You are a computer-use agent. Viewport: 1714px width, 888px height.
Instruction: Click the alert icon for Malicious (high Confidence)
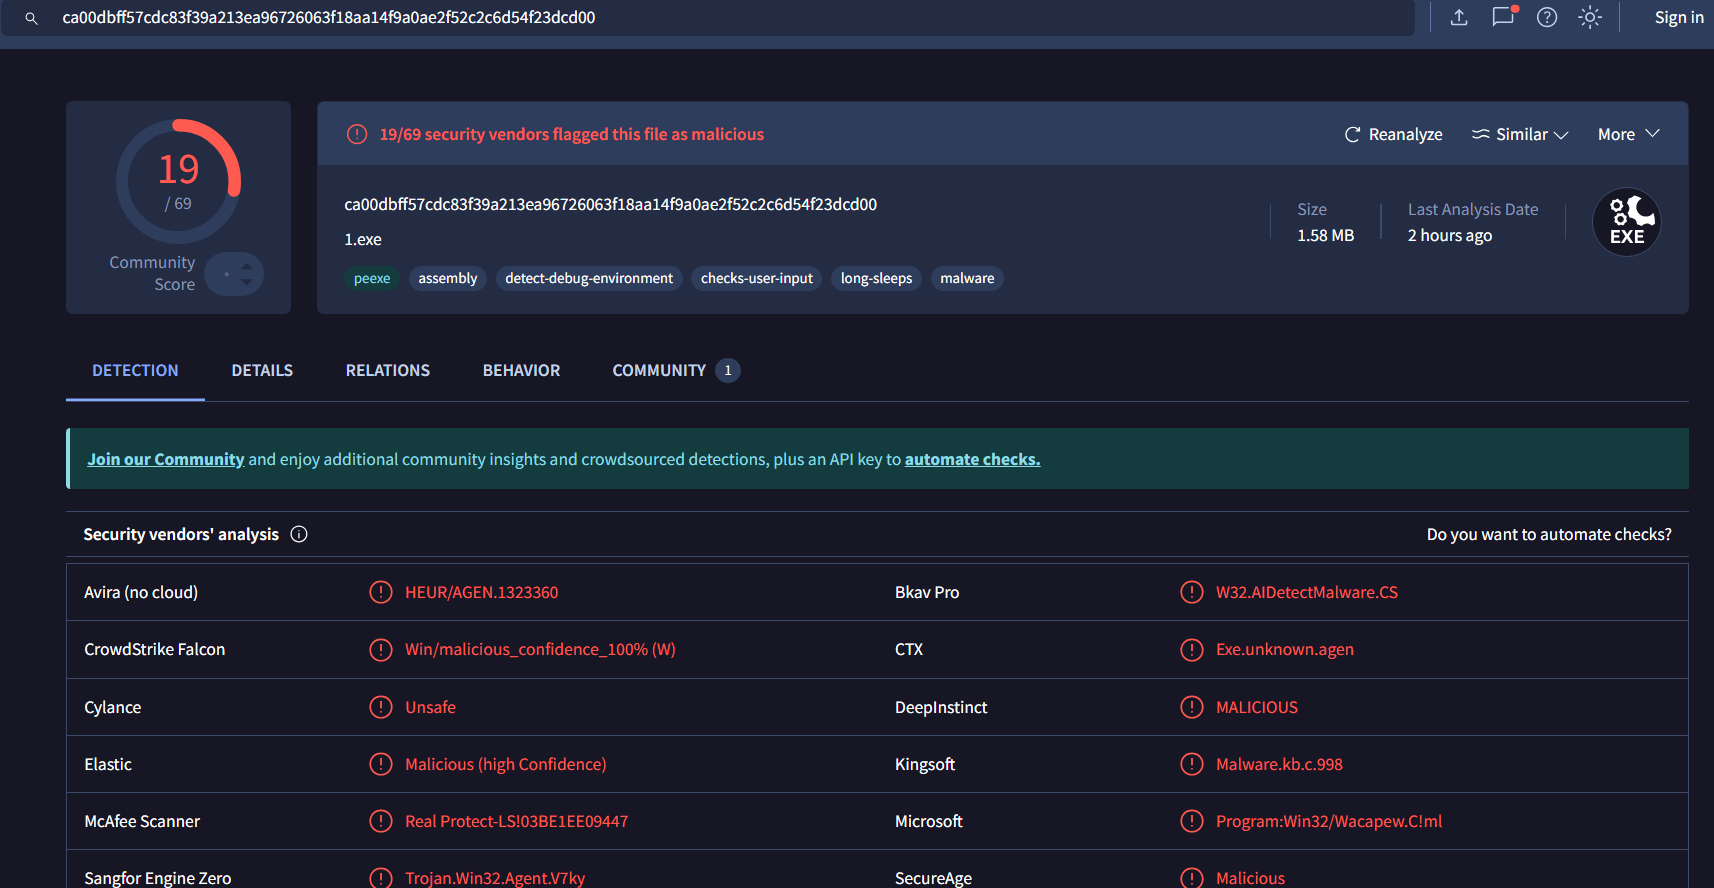pyautogui.click(x=381, y=764)
